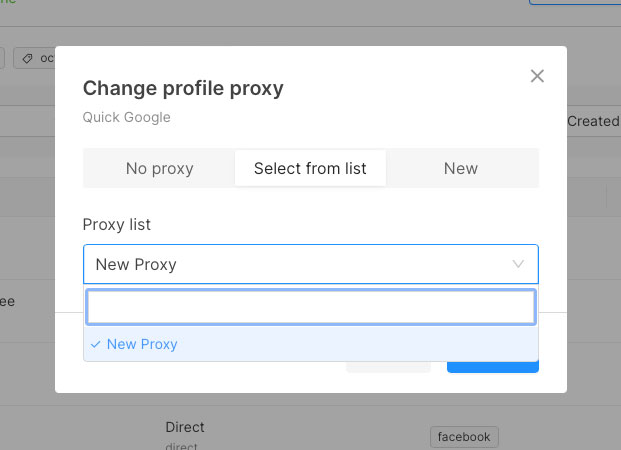Image resolution: width=621 pixels, height=450 pixels.
Task: Switch to the Select from list tab
Action: tap(310, 168)
